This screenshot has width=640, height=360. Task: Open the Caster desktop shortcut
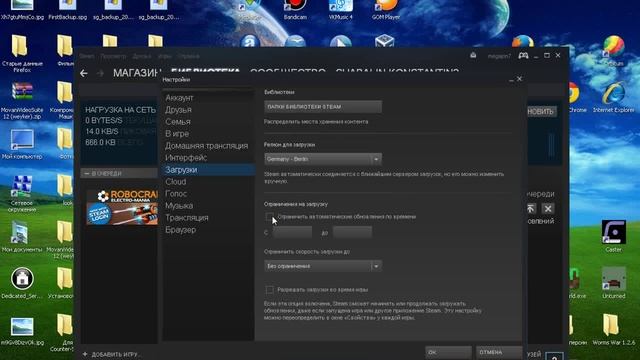coord(613,236)
